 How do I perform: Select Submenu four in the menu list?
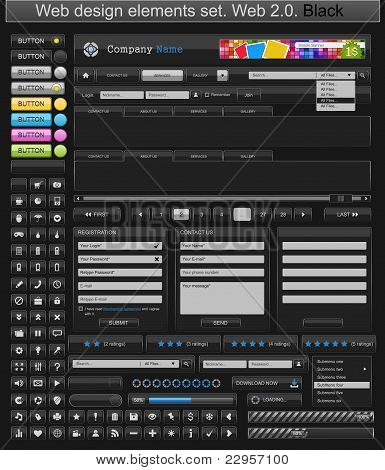(342, 385)
